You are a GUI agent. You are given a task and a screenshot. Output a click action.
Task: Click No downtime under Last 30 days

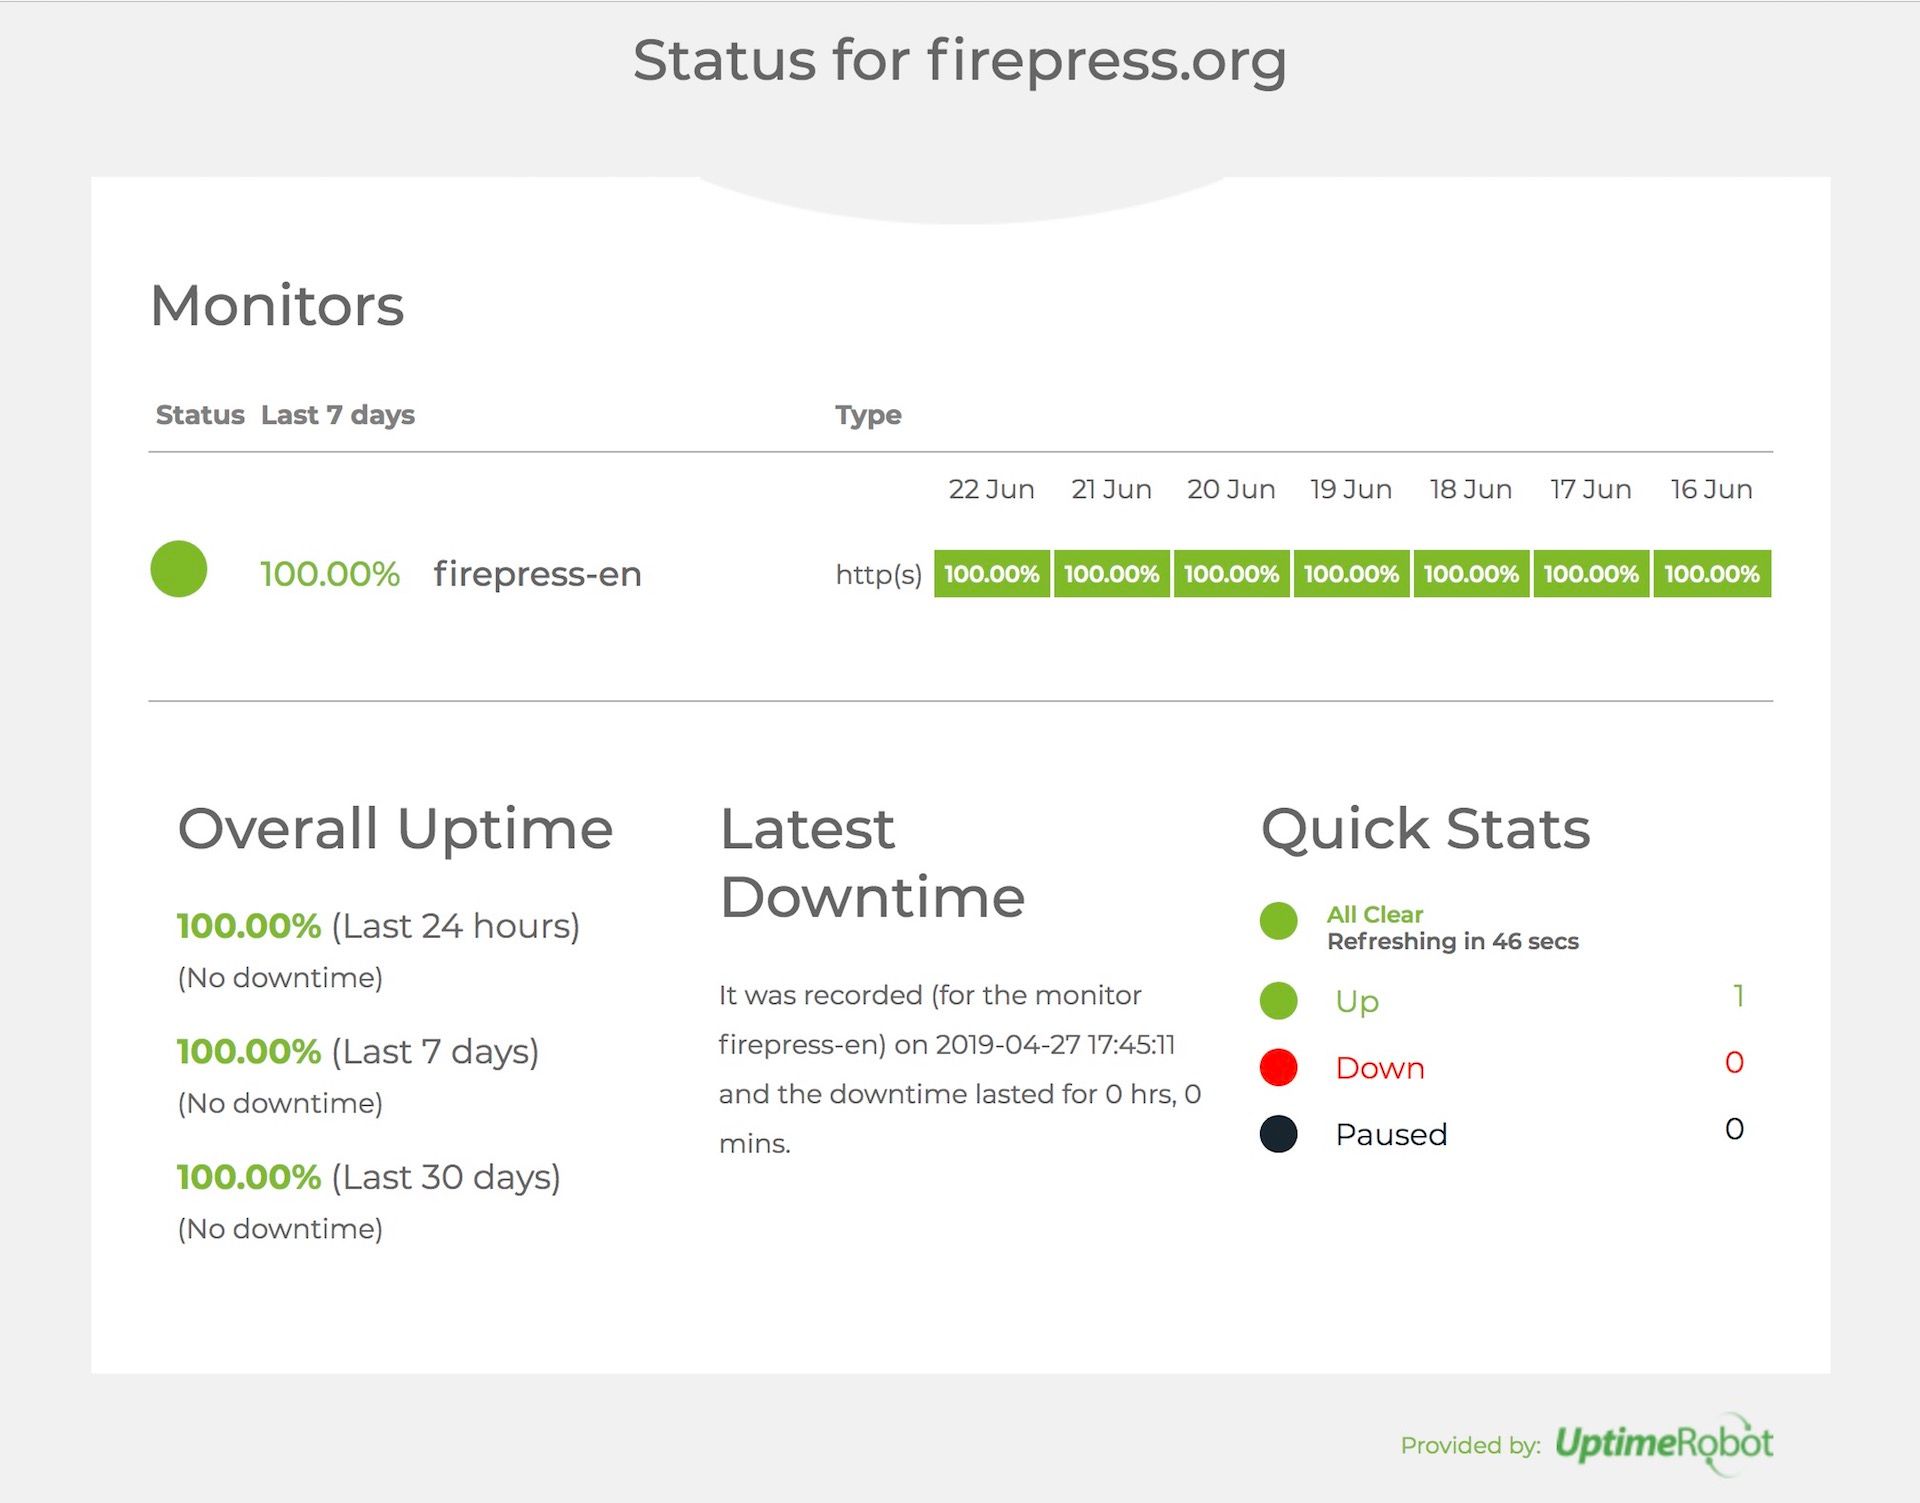pyautogui.click(x=280, y=1229)
